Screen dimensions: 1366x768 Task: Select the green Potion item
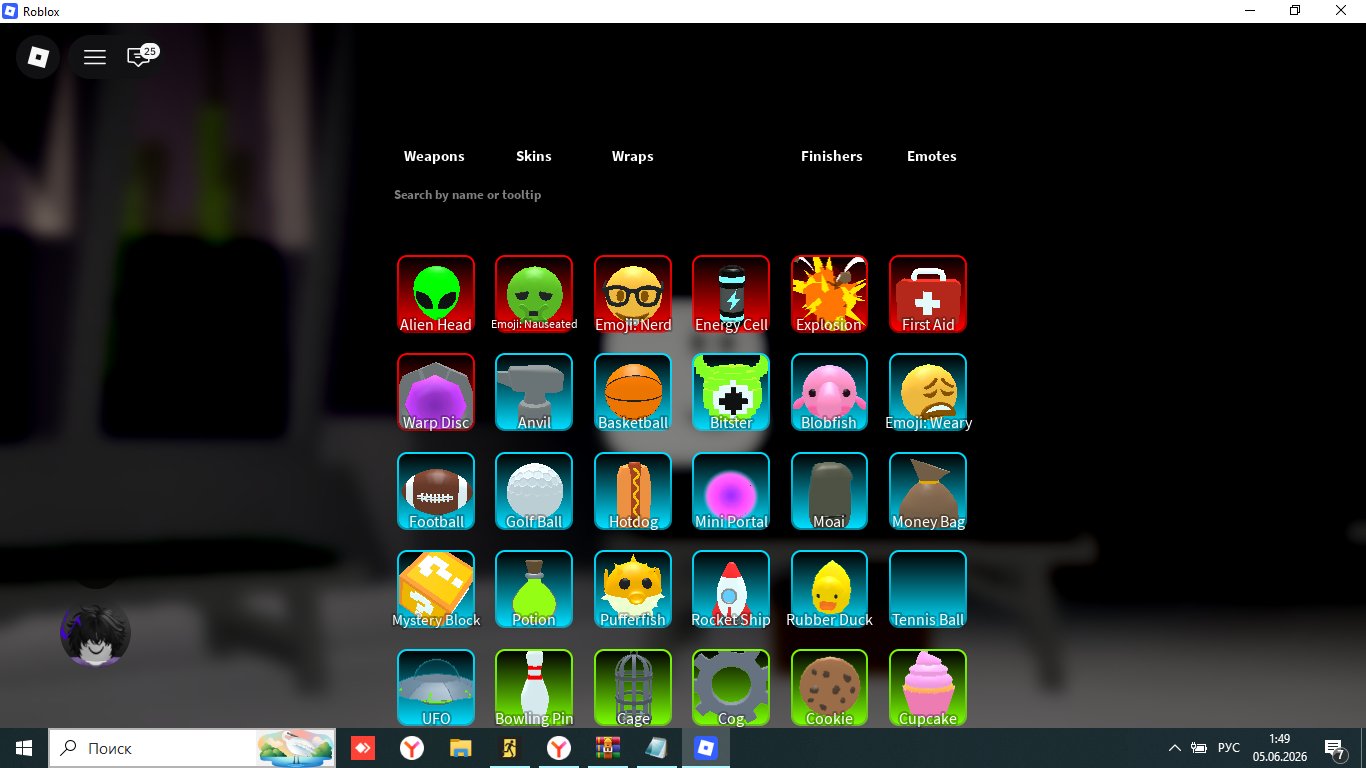coord(534,589)
